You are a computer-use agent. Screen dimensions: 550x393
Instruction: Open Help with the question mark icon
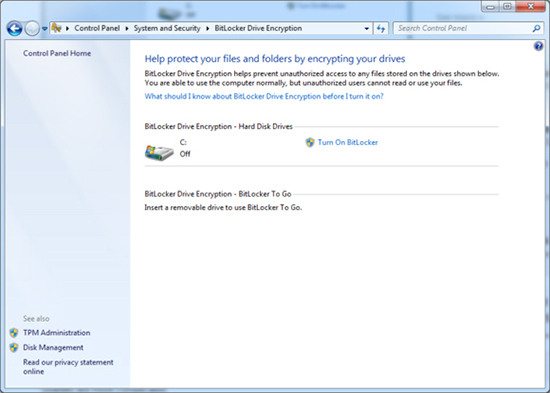[538, 46]
